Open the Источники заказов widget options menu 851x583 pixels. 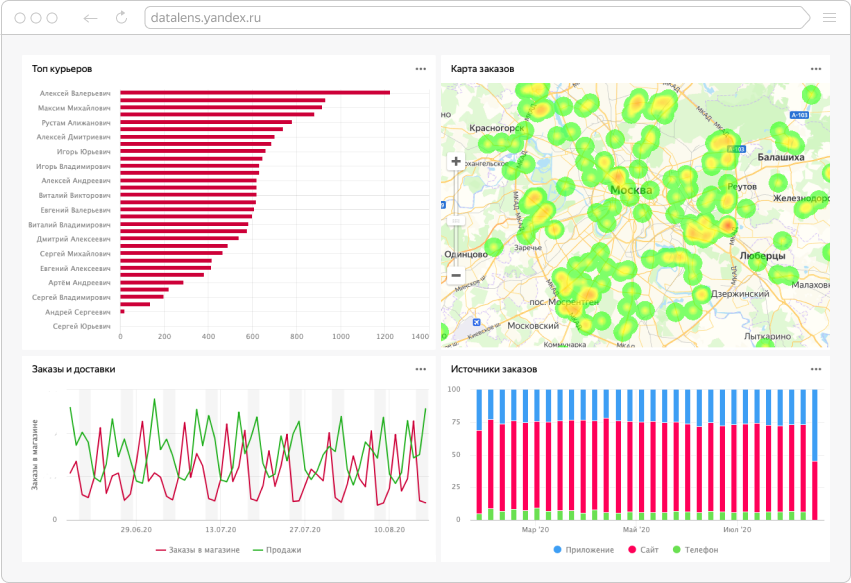tap(814, 369)
